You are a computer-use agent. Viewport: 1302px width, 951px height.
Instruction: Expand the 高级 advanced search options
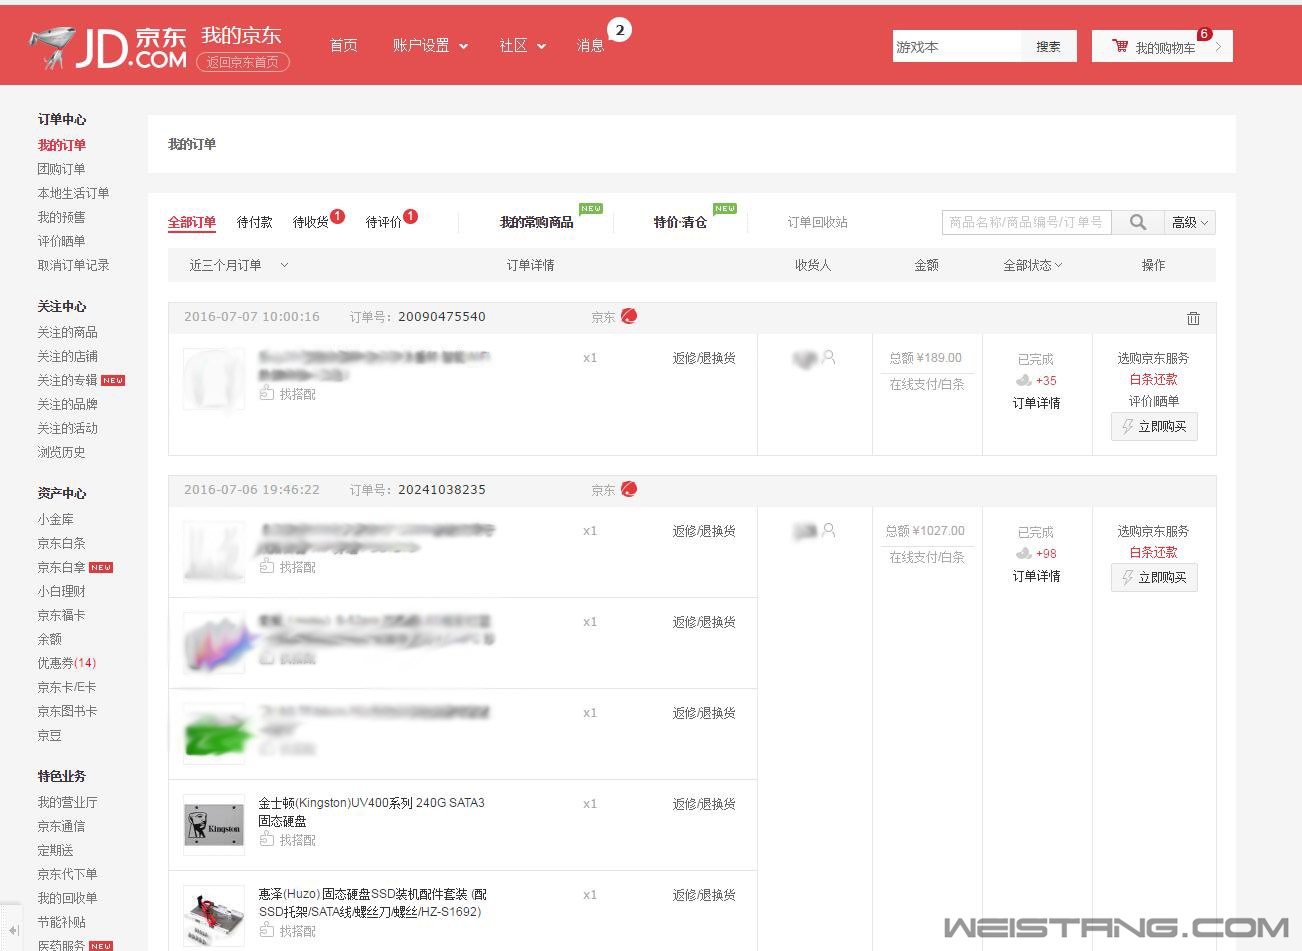[x=1190, y=222]
